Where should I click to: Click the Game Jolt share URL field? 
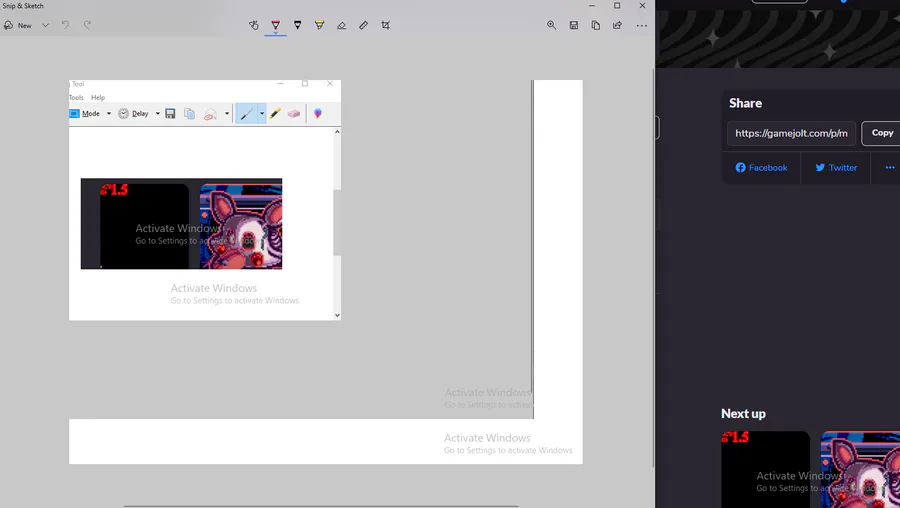point(791,133)
